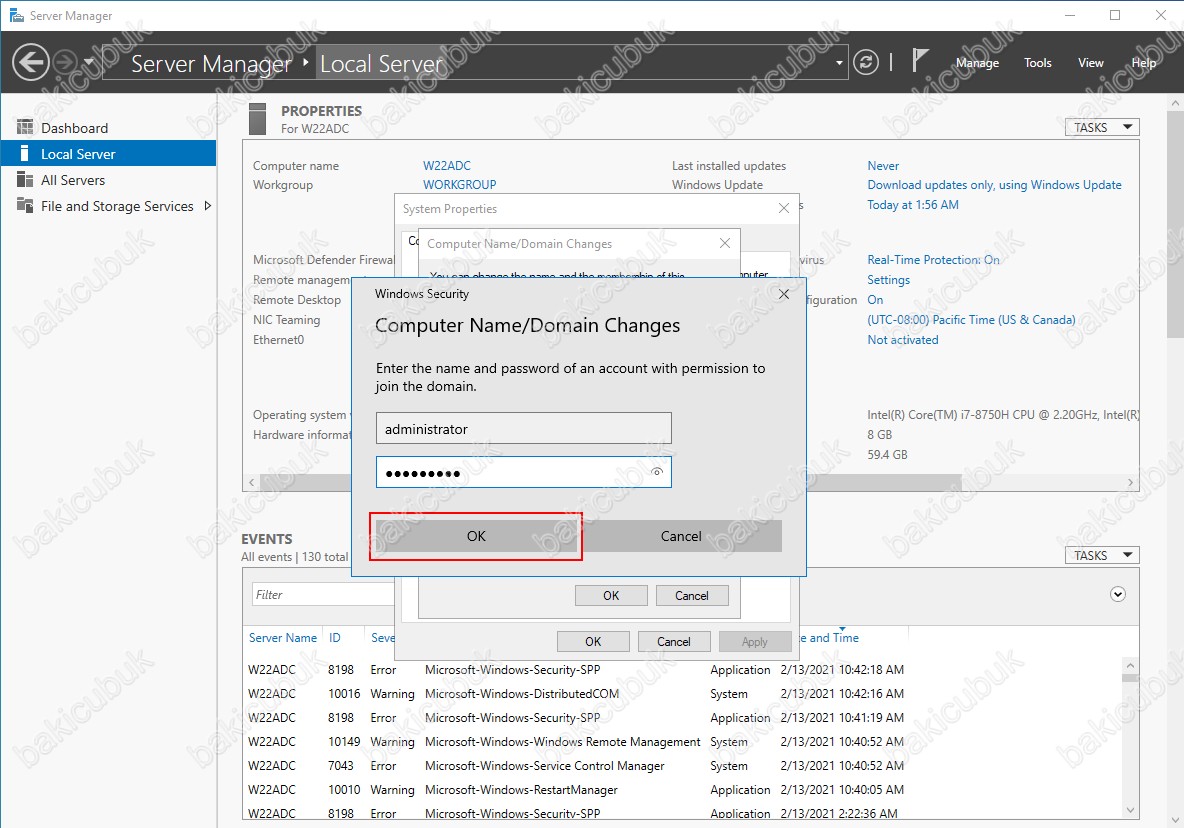1184x828 pixels.
Task: Open the All Servers sidebar icon
Action: point(25,180)
